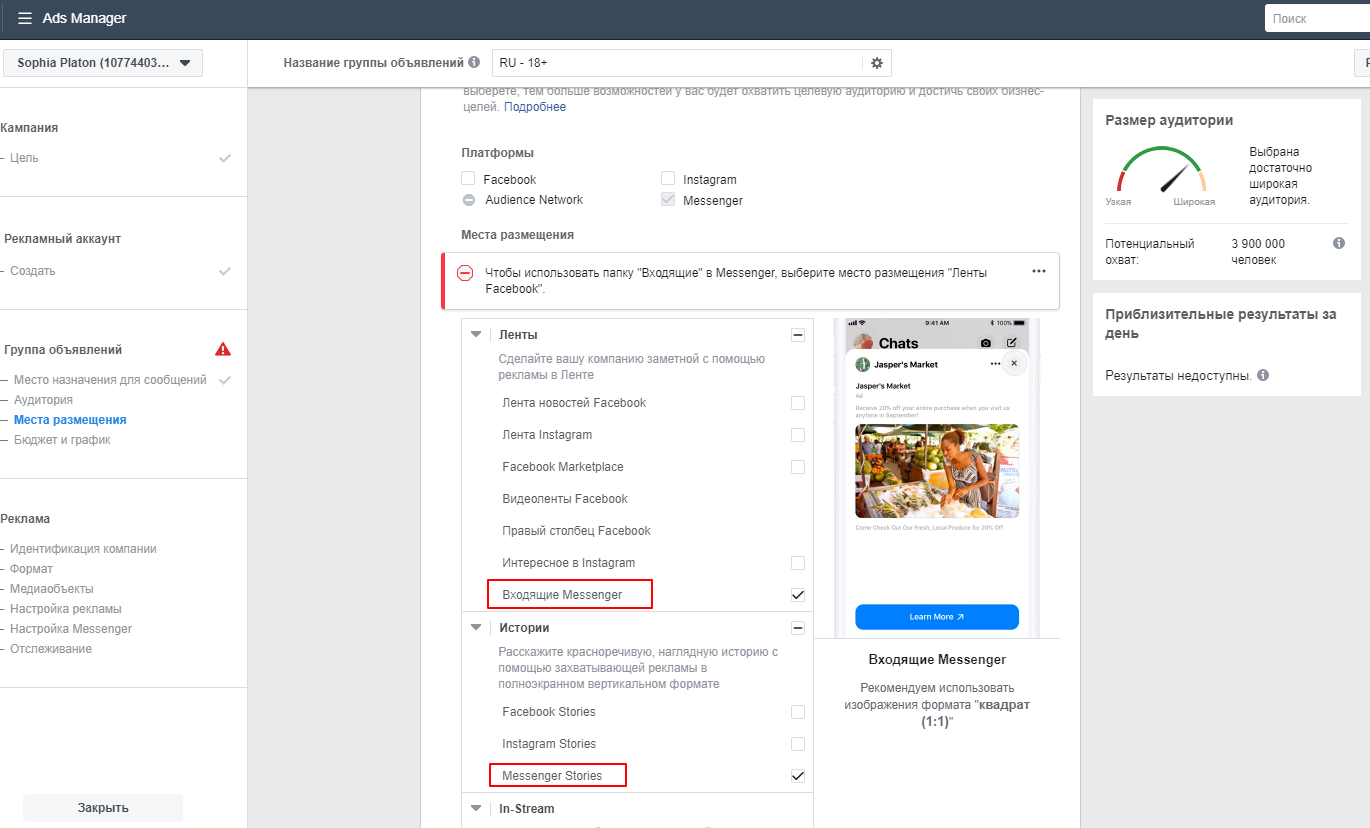Viewport: 1370px width, 828px height.
Task: Go to Audience section in sidebar
Action: point(43,400)
